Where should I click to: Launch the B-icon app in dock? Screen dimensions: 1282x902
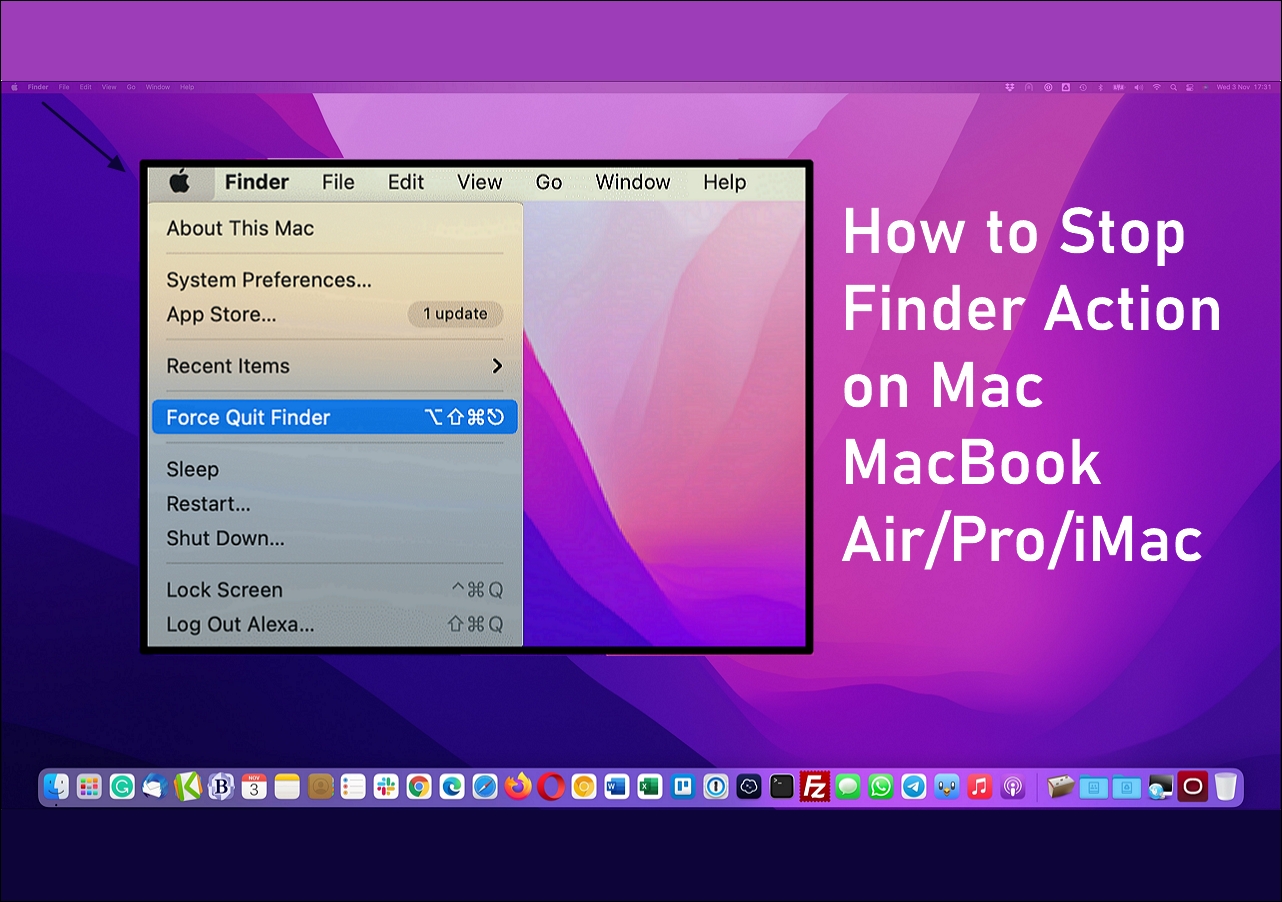(221, 787)
